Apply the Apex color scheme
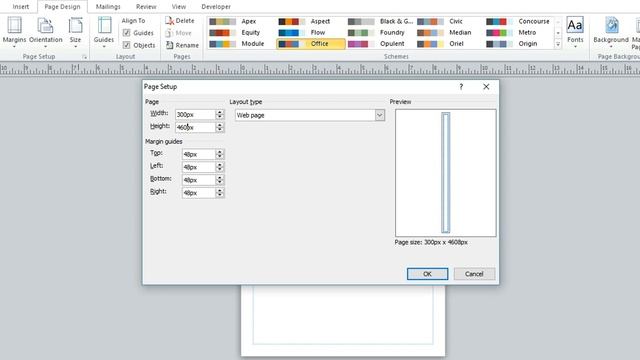The width and height of the screenshot is (640, 360). [233, 21]
